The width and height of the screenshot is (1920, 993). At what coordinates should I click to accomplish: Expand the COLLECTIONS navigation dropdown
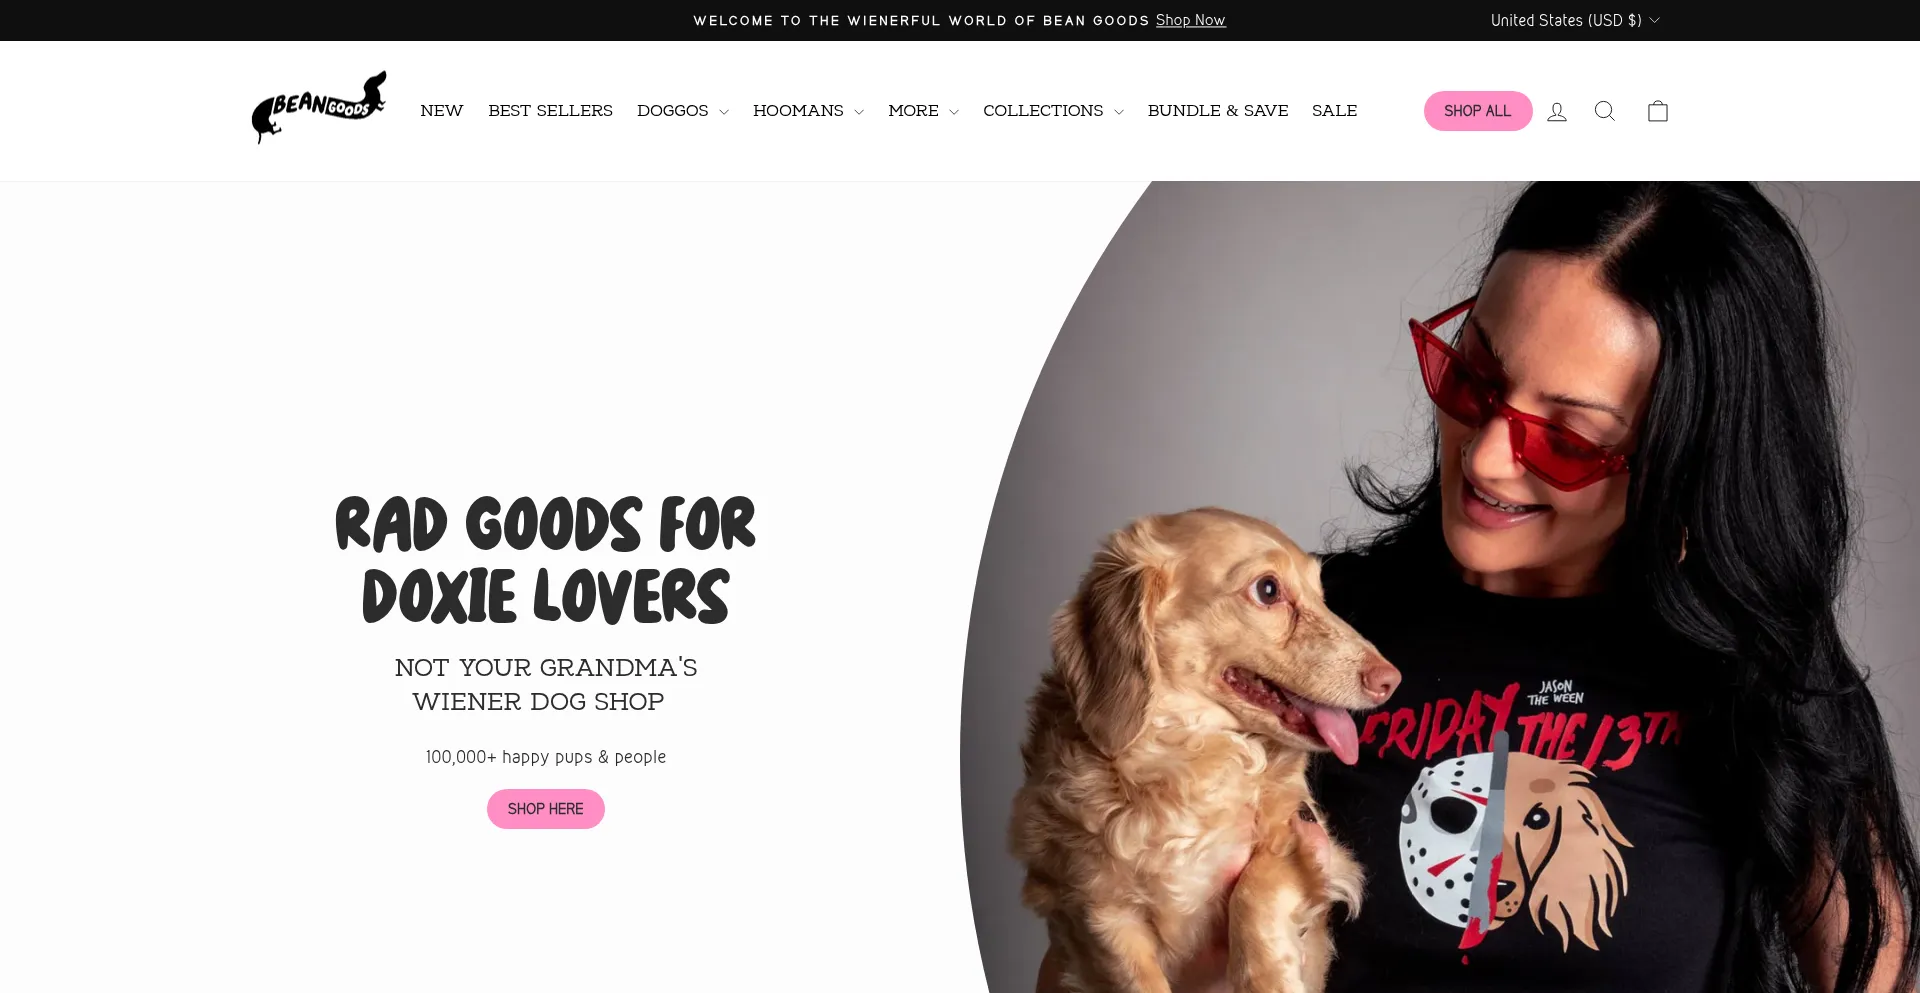tap(1053, 111)
